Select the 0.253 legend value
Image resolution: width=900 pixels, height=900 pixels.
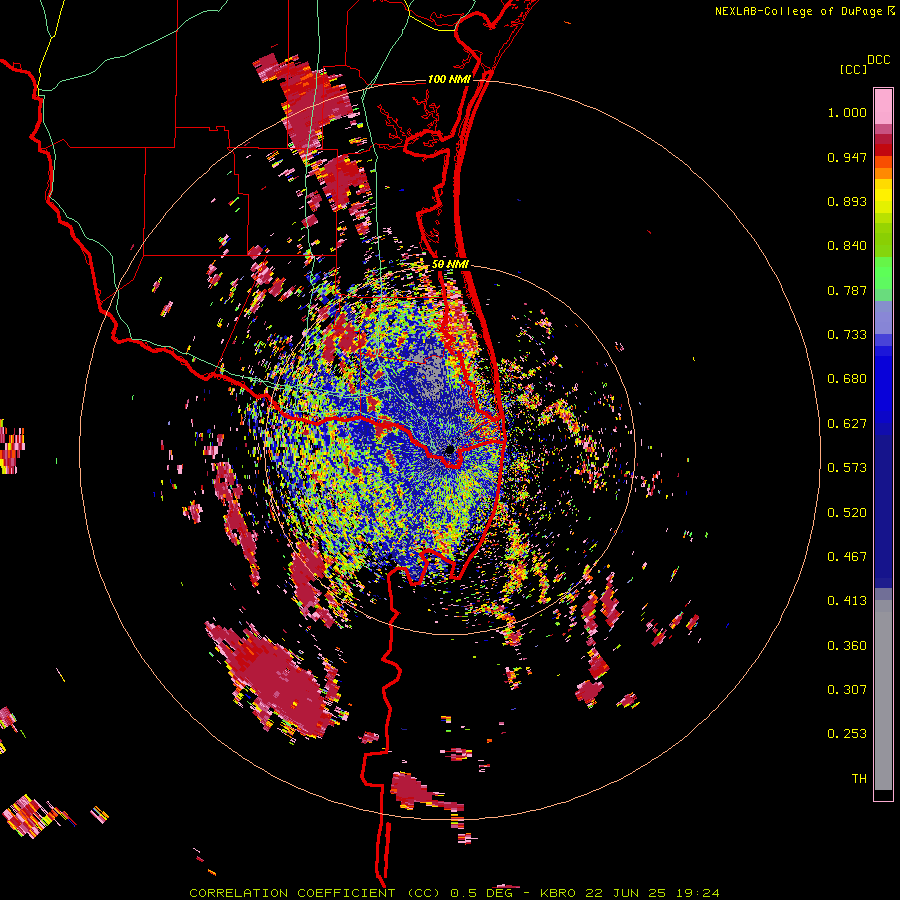pos(847,734)
